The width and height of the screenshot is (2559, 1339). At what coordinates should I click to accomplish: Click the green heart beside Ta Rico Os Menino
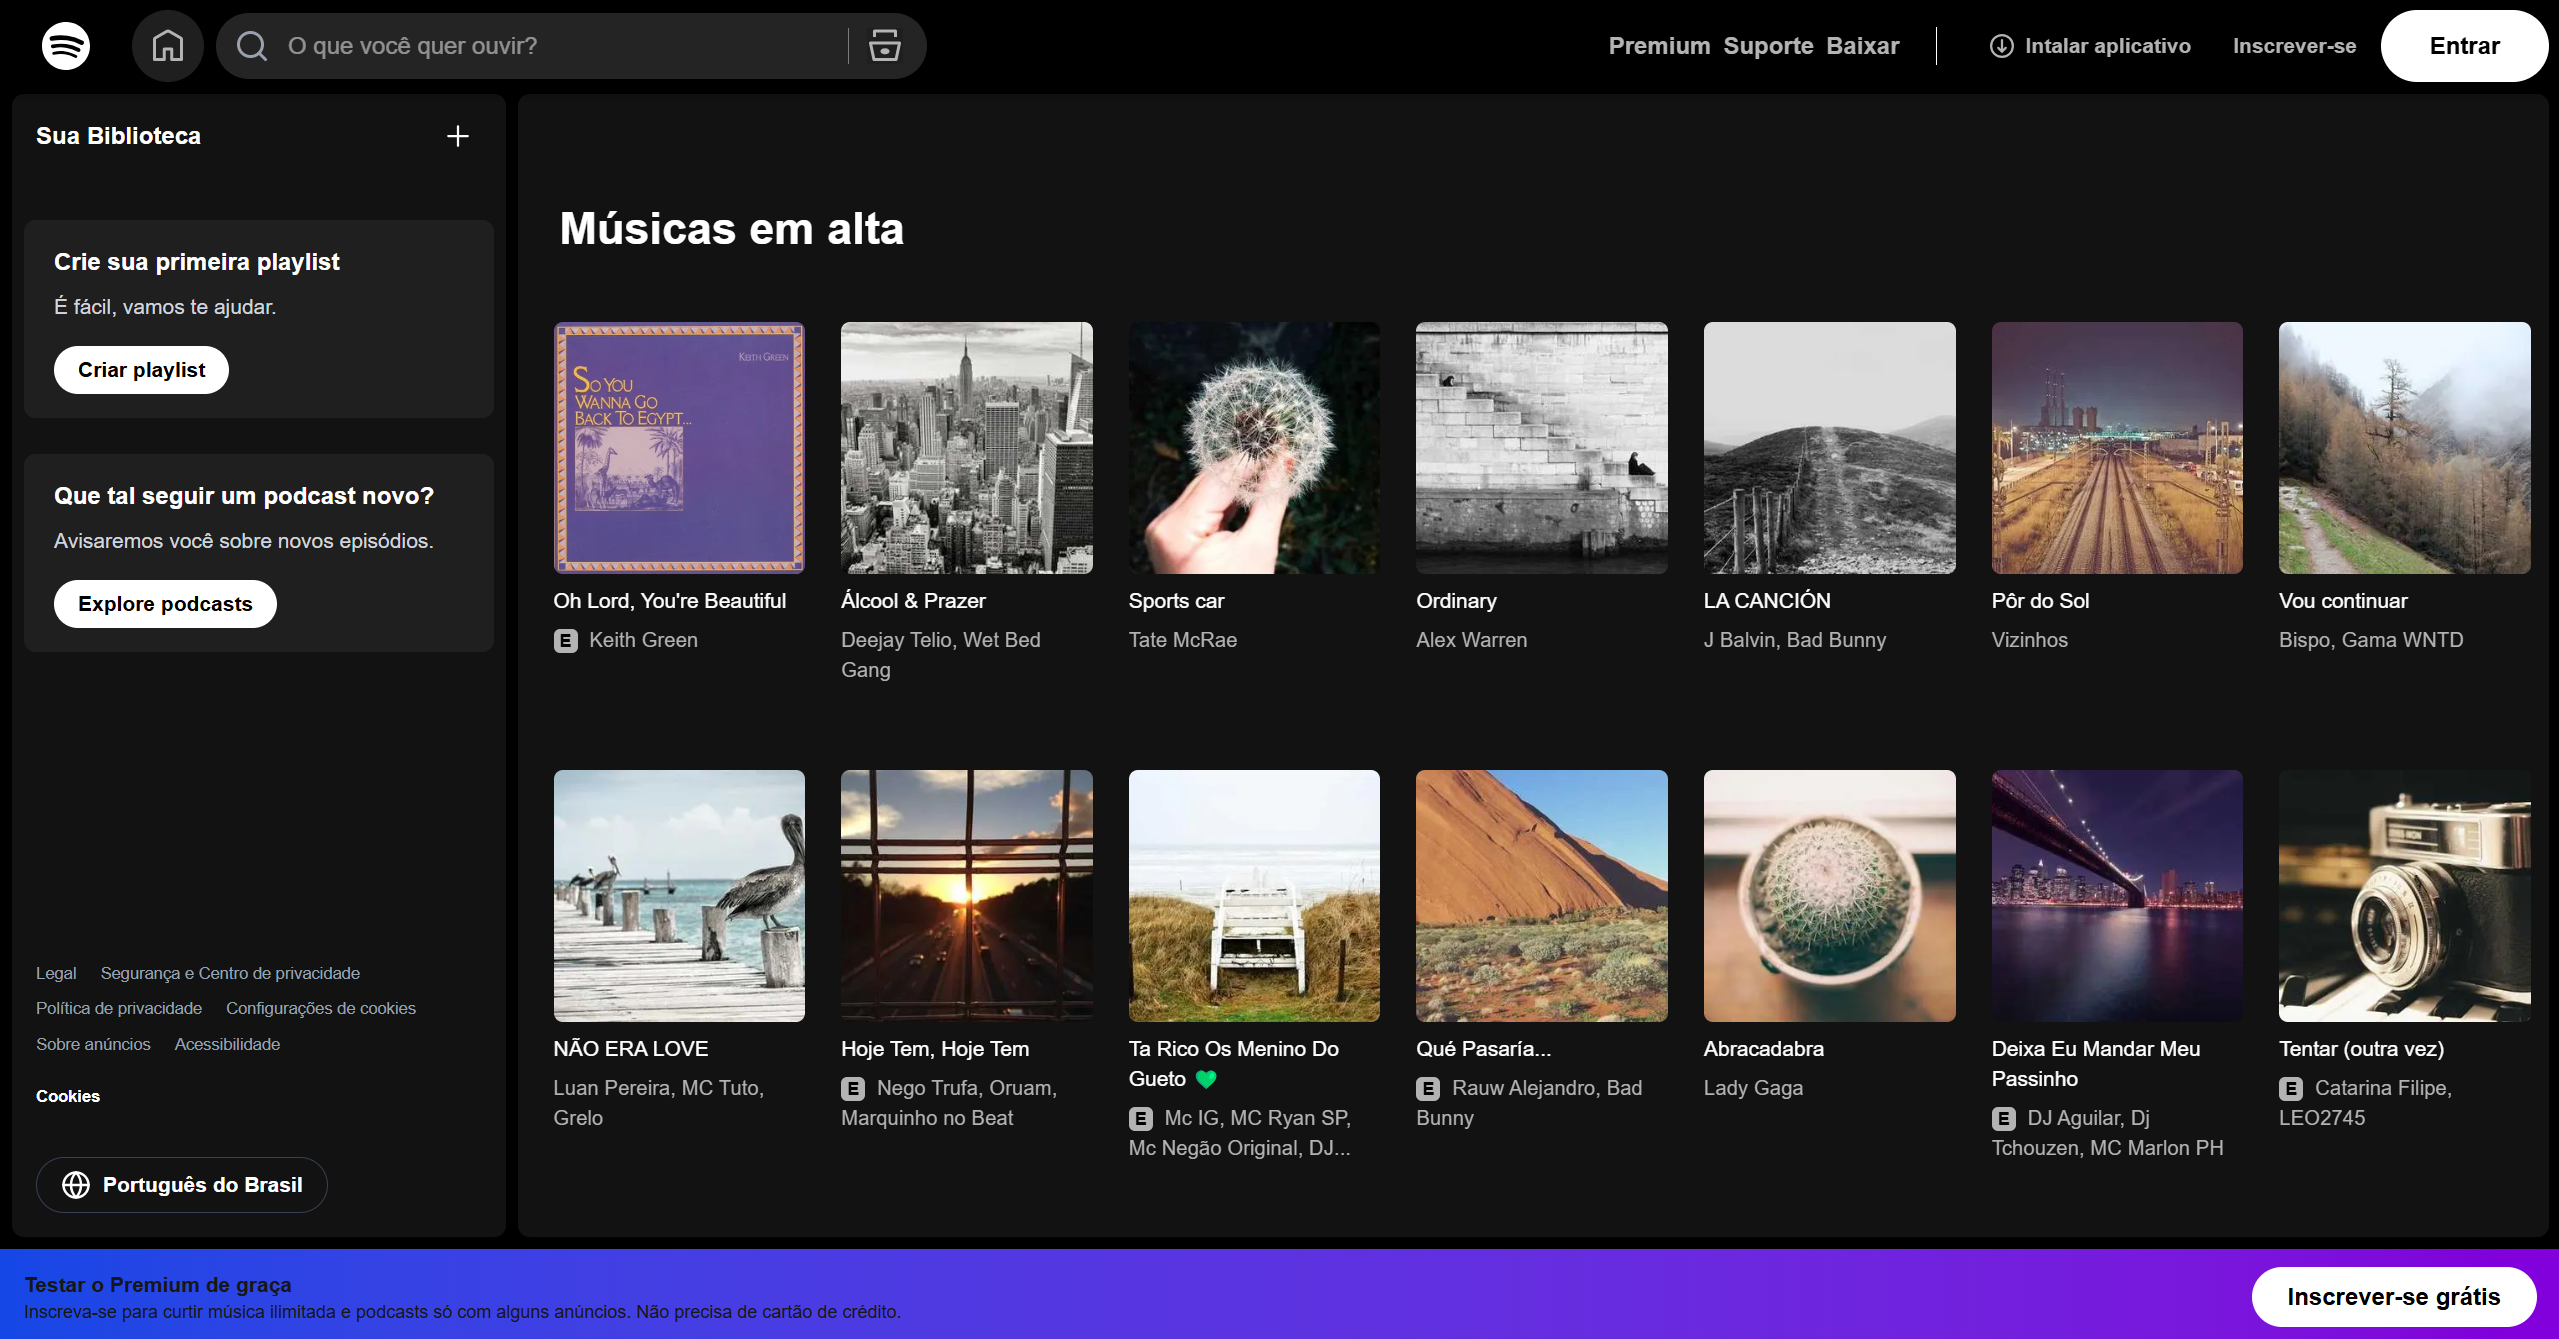pos(1206,1079)
